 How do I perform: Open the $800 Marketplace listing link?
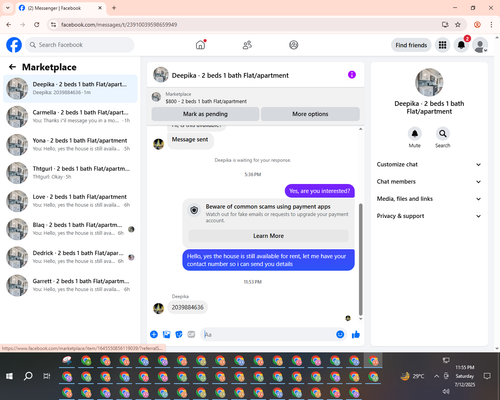[x=206, y=101]
